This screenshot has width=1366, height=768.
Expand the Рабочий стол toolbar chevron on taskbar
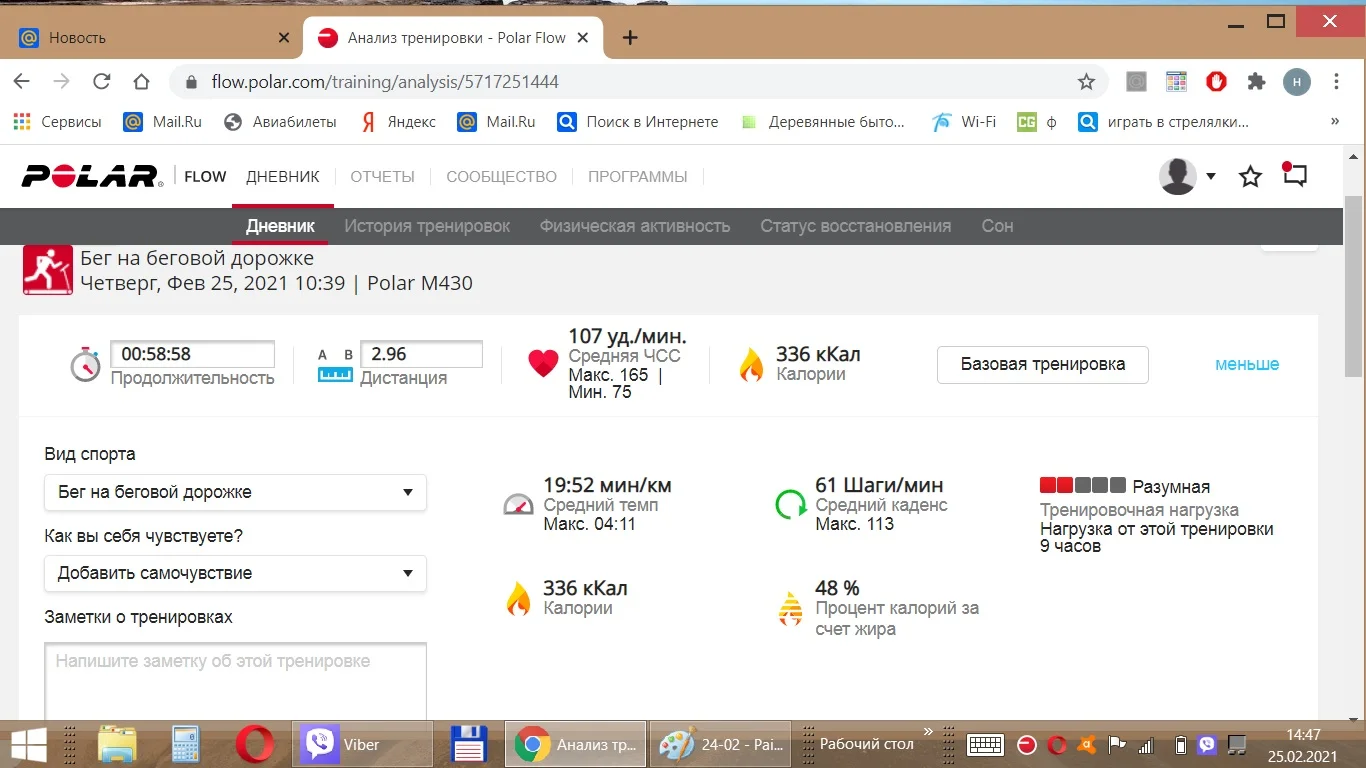928,732
